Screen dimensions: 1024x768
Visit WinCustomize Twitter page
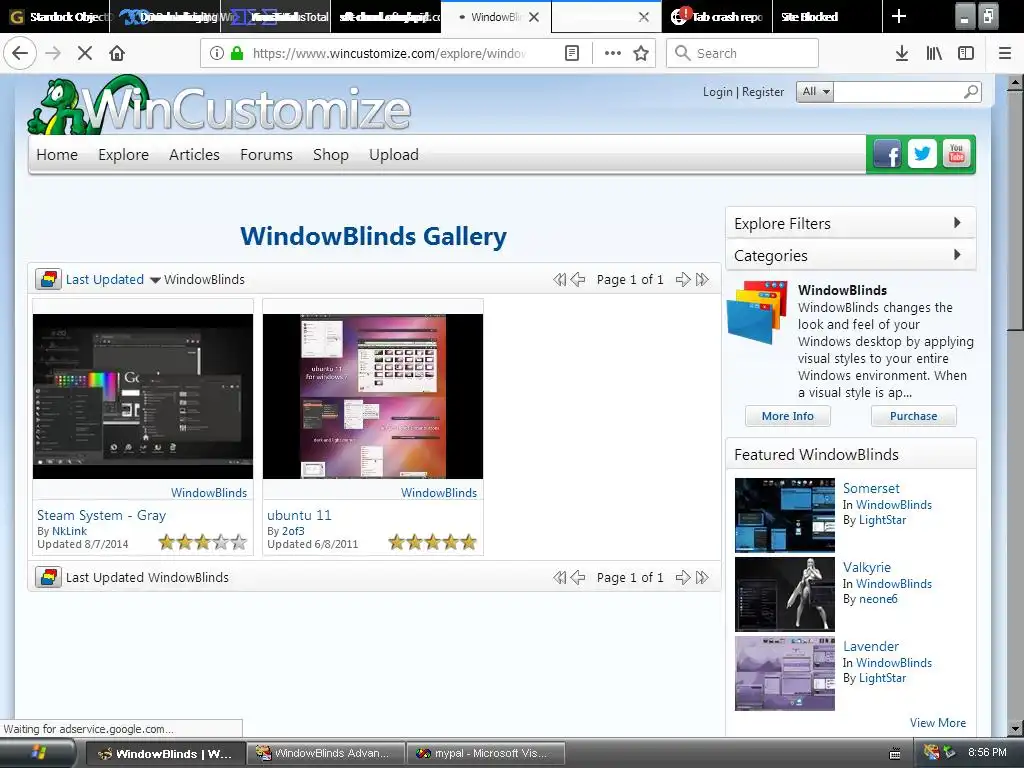[922, 154]
